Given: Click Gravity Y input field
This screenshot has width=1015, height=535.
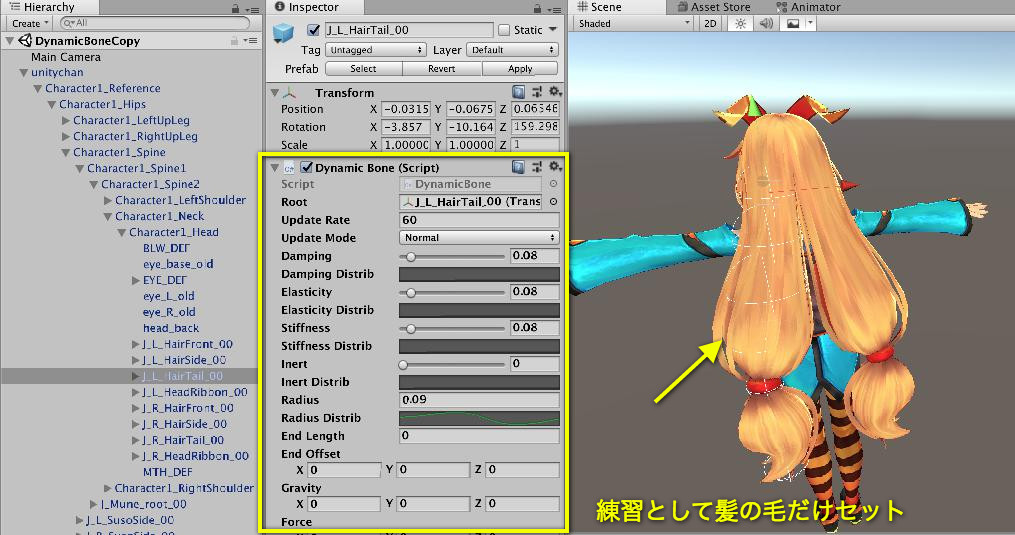Looking at the screenshot, I should 432,504.
